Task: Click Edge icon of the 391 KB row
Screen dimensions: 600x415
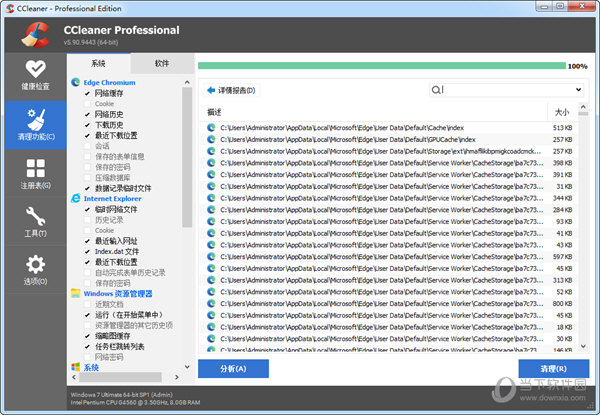Action: (211, 174)
